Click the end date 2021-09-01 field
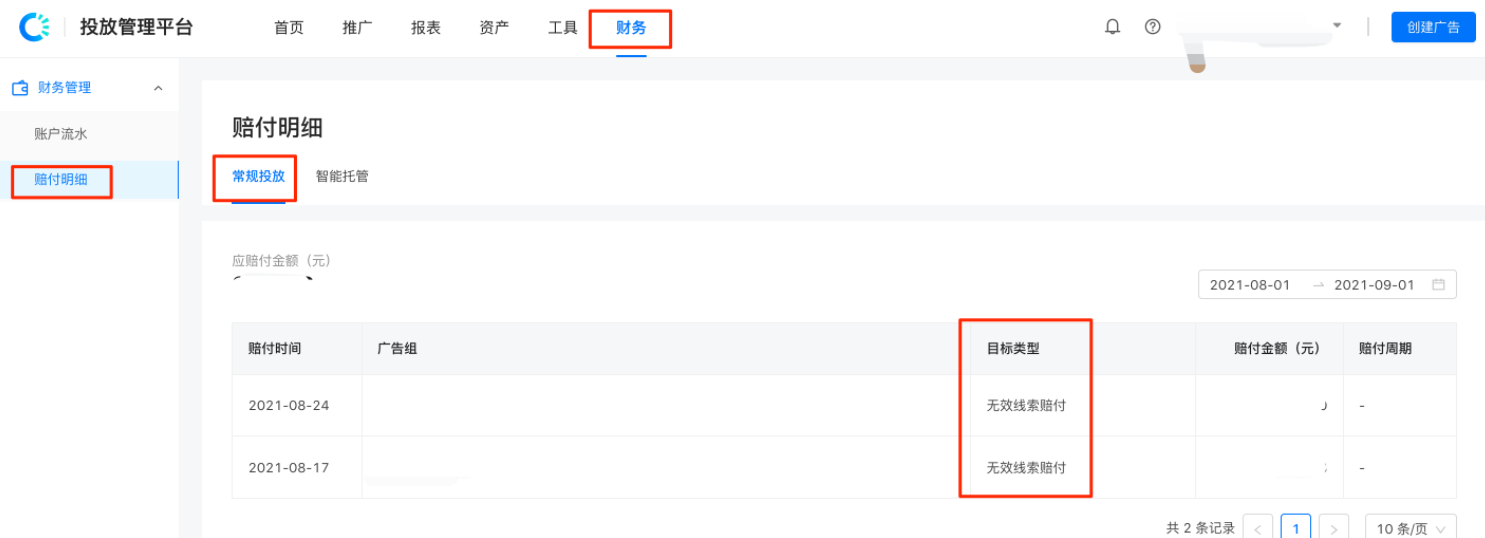 pyautogui.click(x=1374, y=285)
